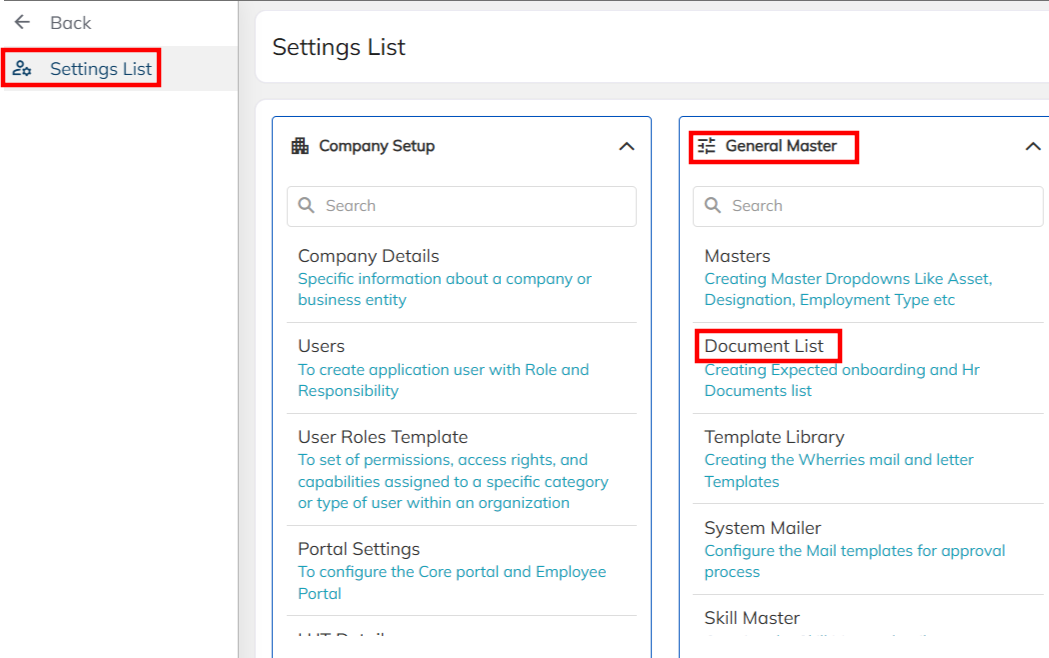Open the Users settings entry

coord(321,346)
